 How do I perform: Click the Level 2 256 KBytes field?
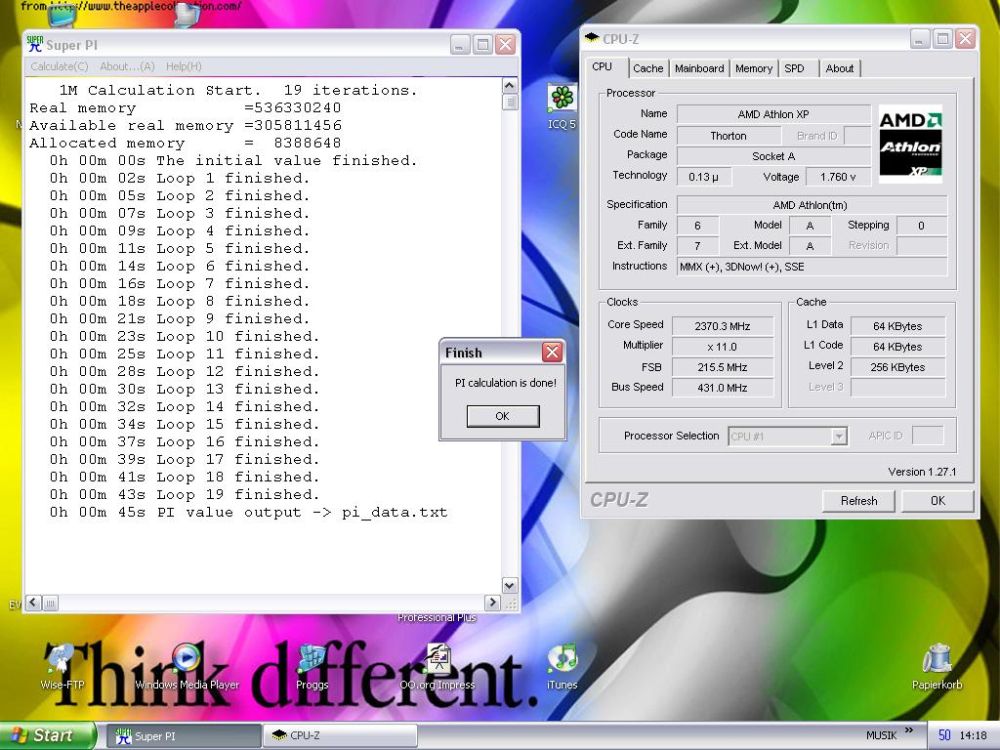point(897,367)
